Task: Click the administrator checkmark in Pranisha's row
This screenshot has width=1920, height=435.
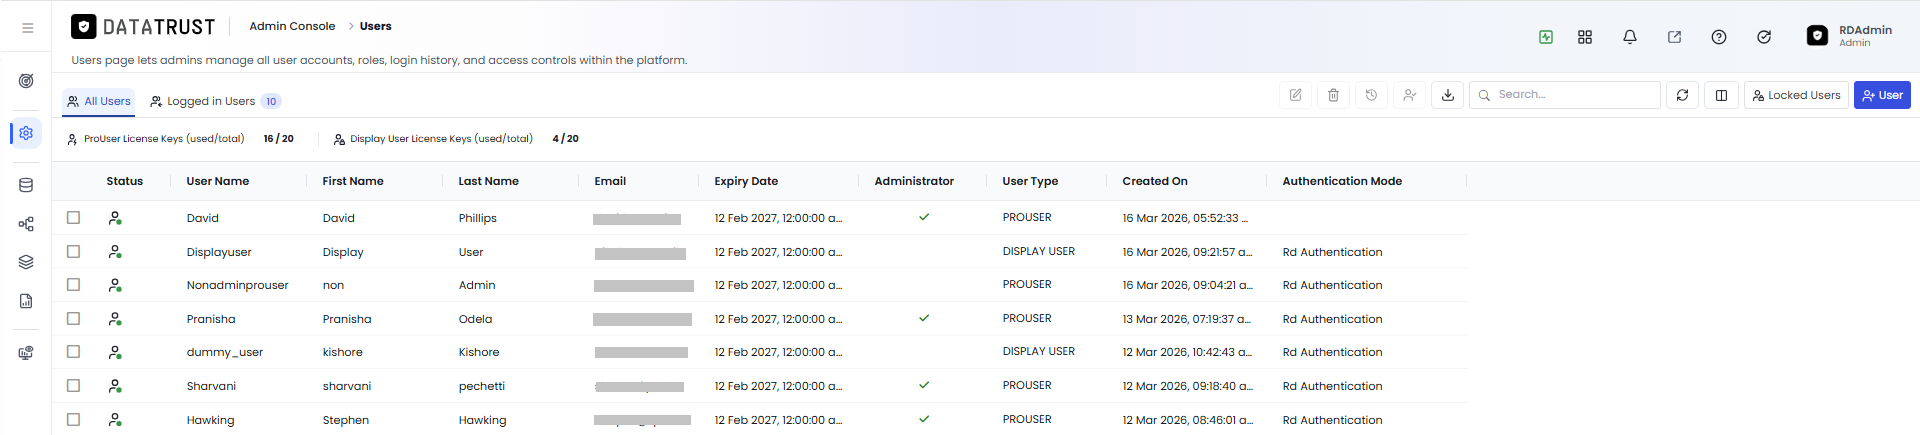Action: point(924,318)
